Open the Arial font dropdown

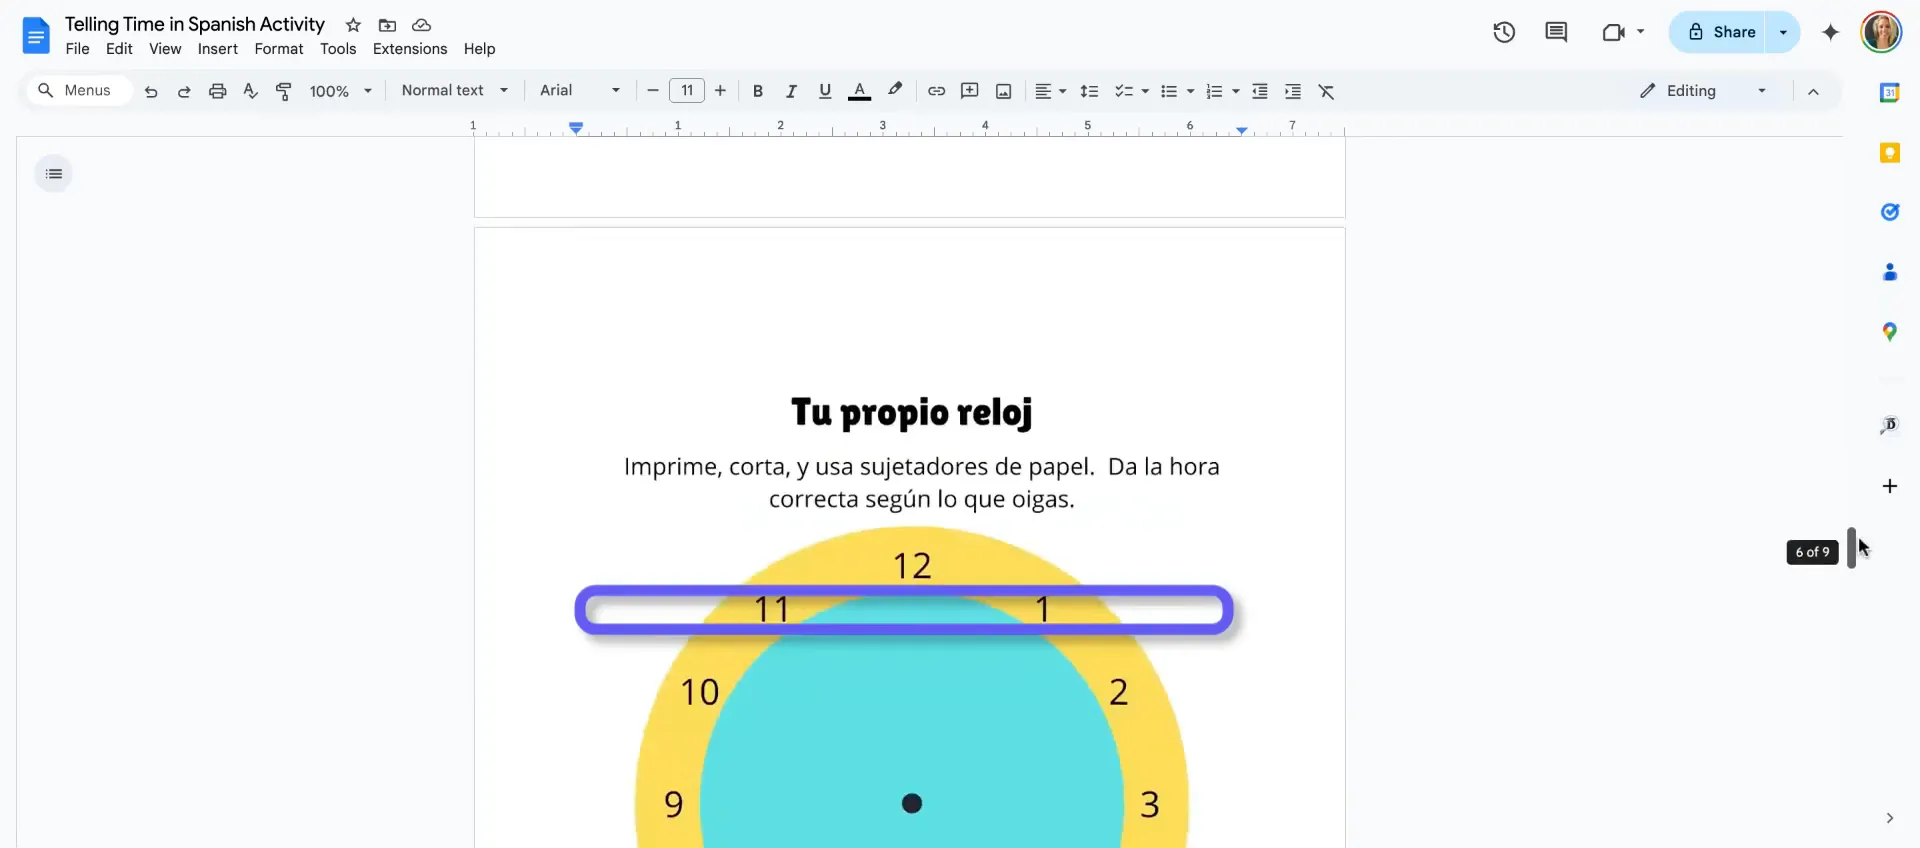[580, 91]
